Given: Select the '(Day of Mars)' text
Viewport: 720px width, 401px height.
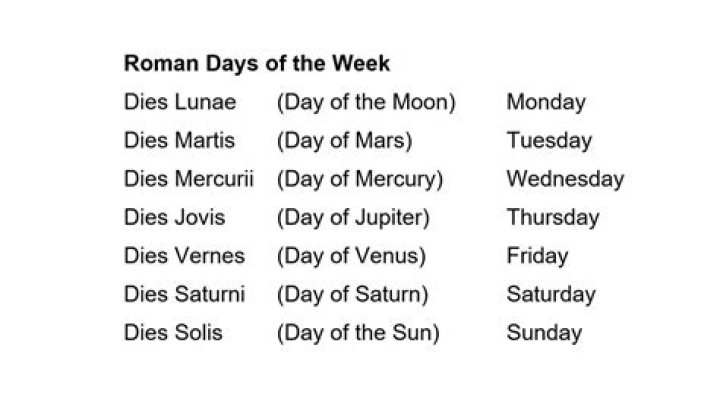Looking at the screenshot, I should [344, 141].
